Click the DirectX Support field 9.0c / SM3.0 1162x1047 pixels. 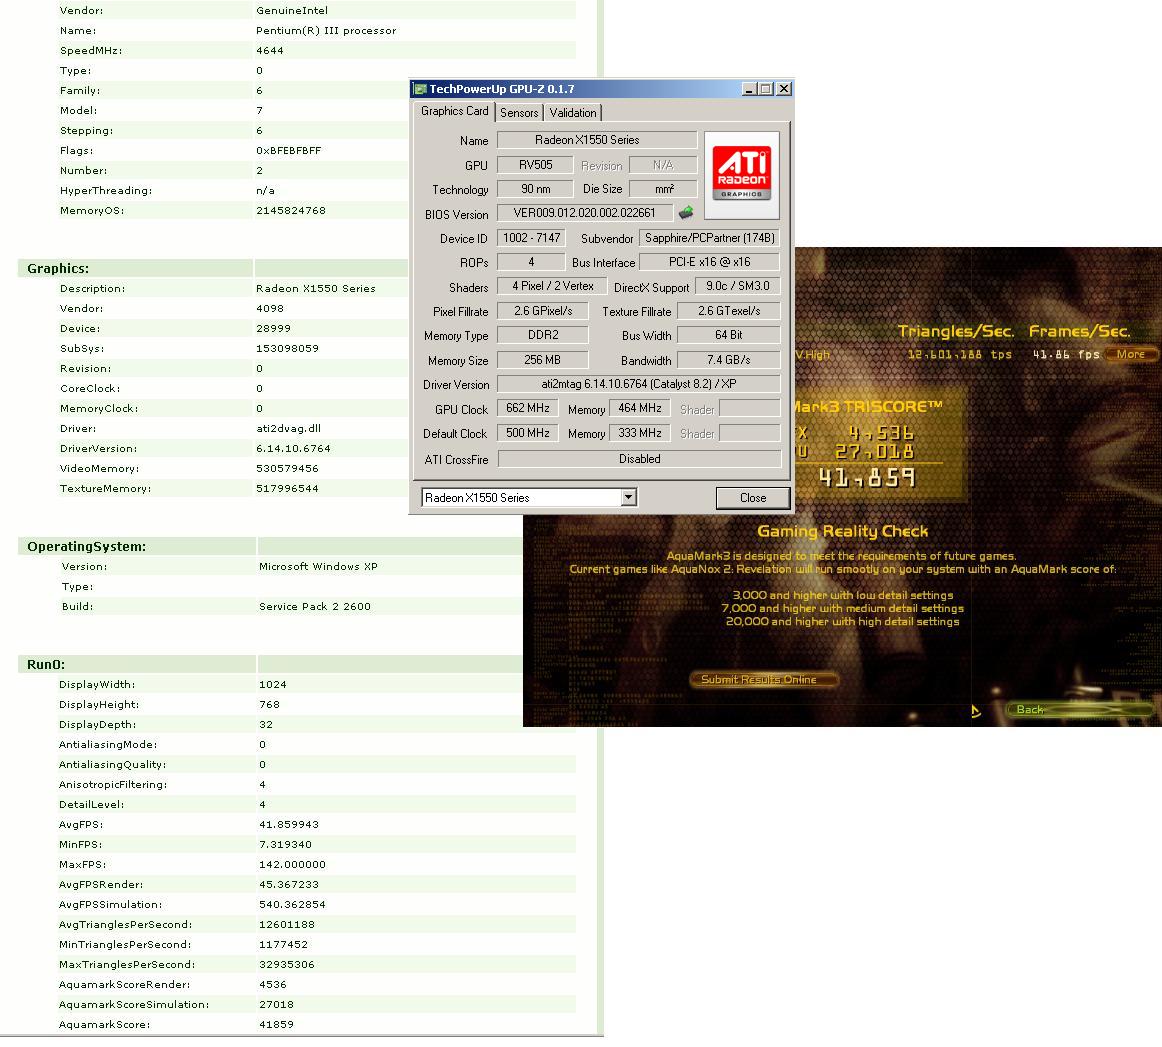coord(737,286)
